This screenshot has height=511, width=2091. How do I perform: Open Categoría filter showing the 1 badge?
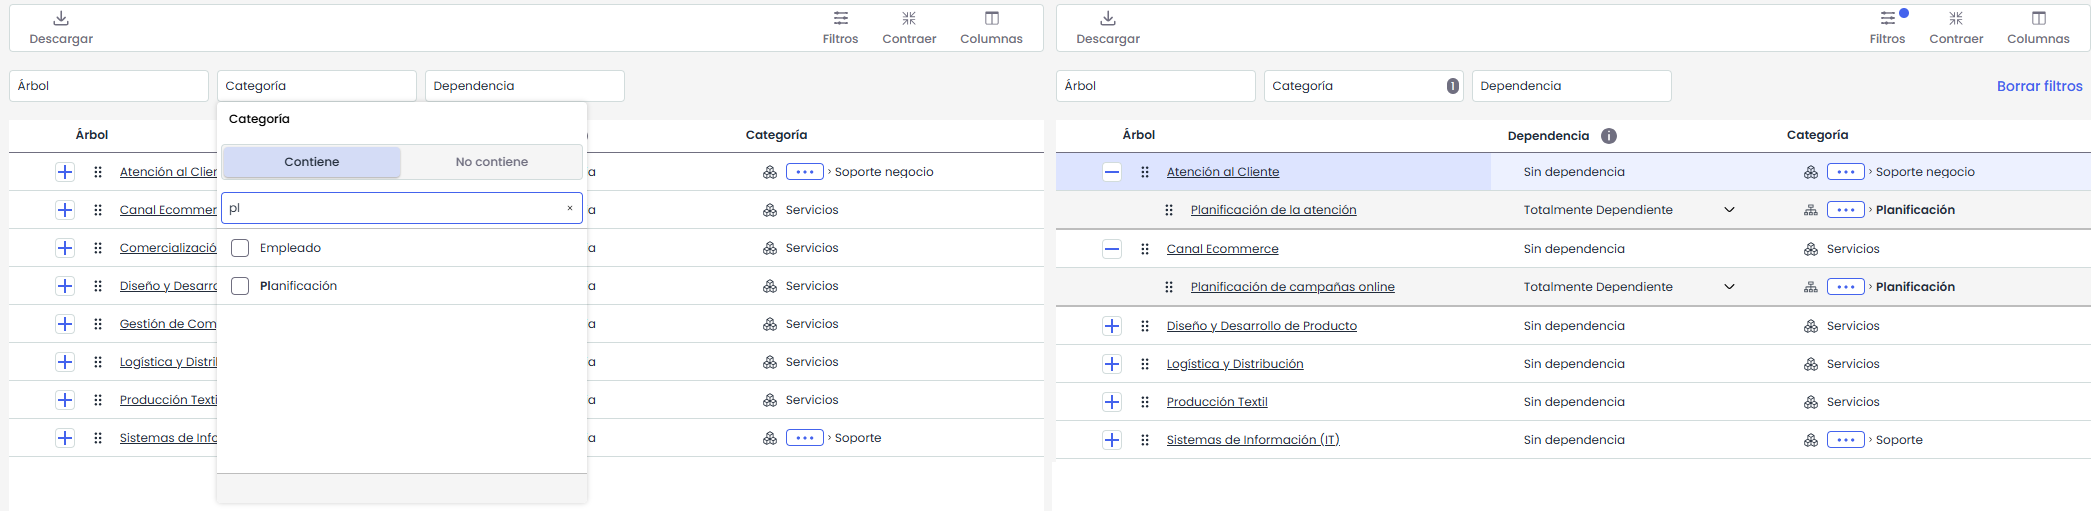[1362, 86]
